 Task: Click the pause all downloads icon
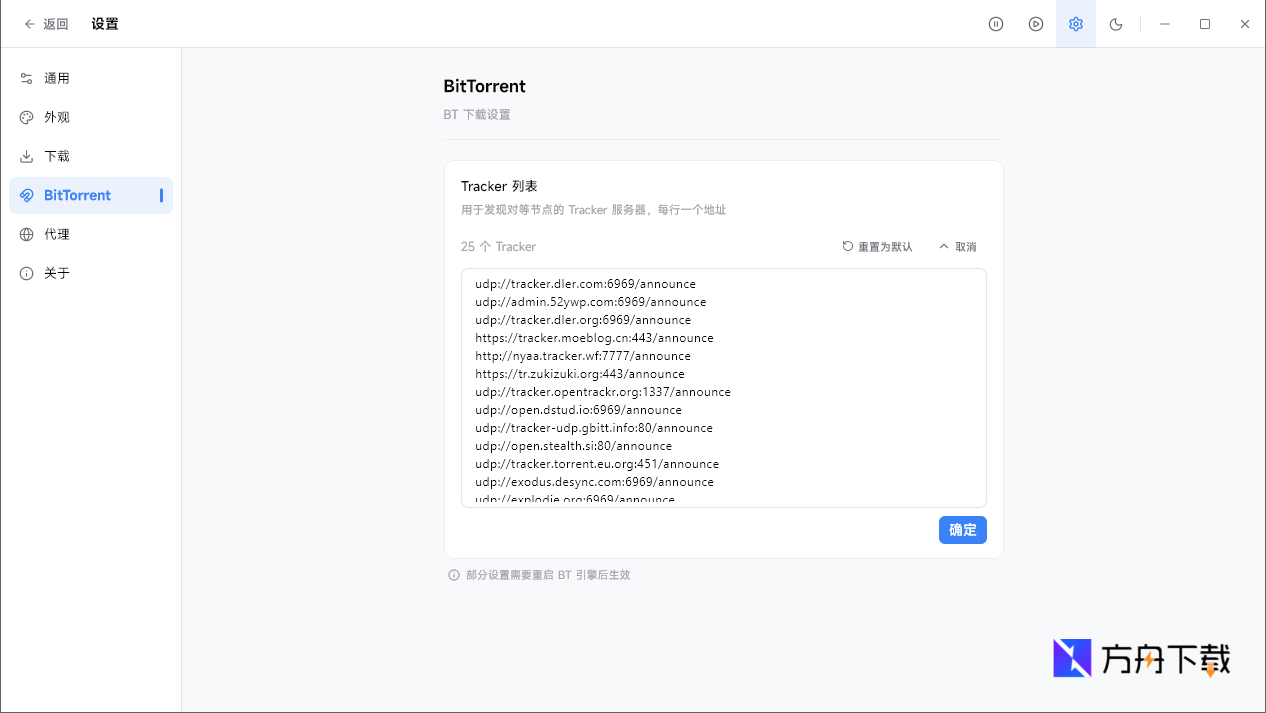coord(996,24)
